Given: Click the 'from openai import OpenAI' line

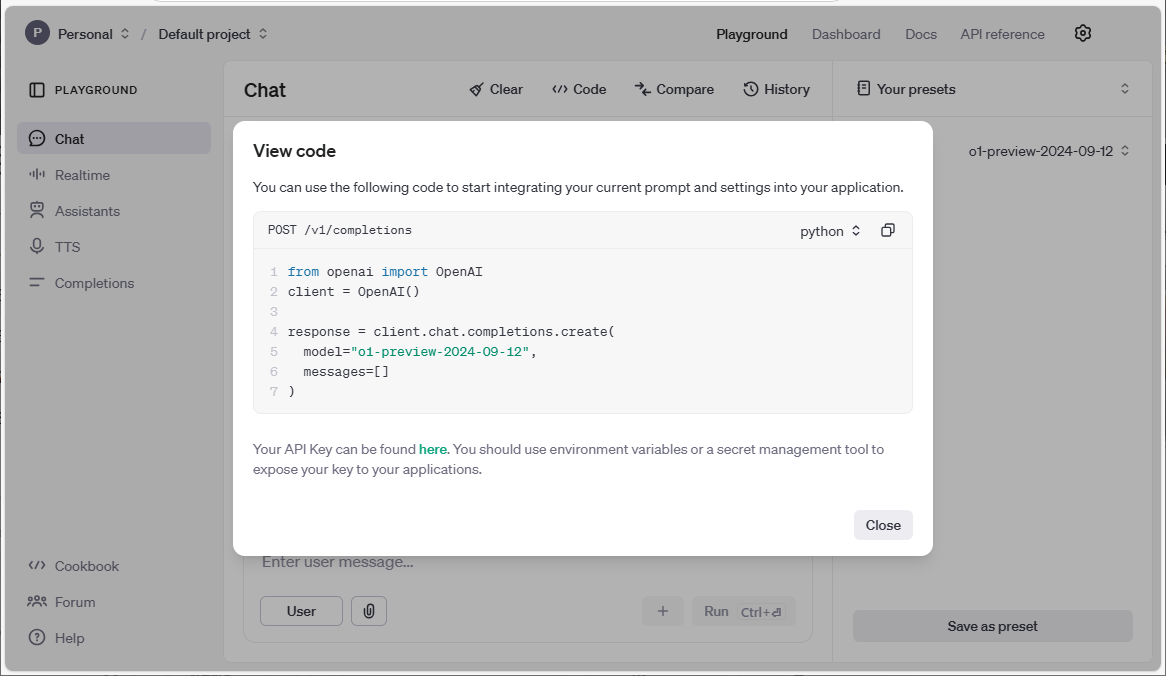Looking at the screenshot, I should coord(385,272).
